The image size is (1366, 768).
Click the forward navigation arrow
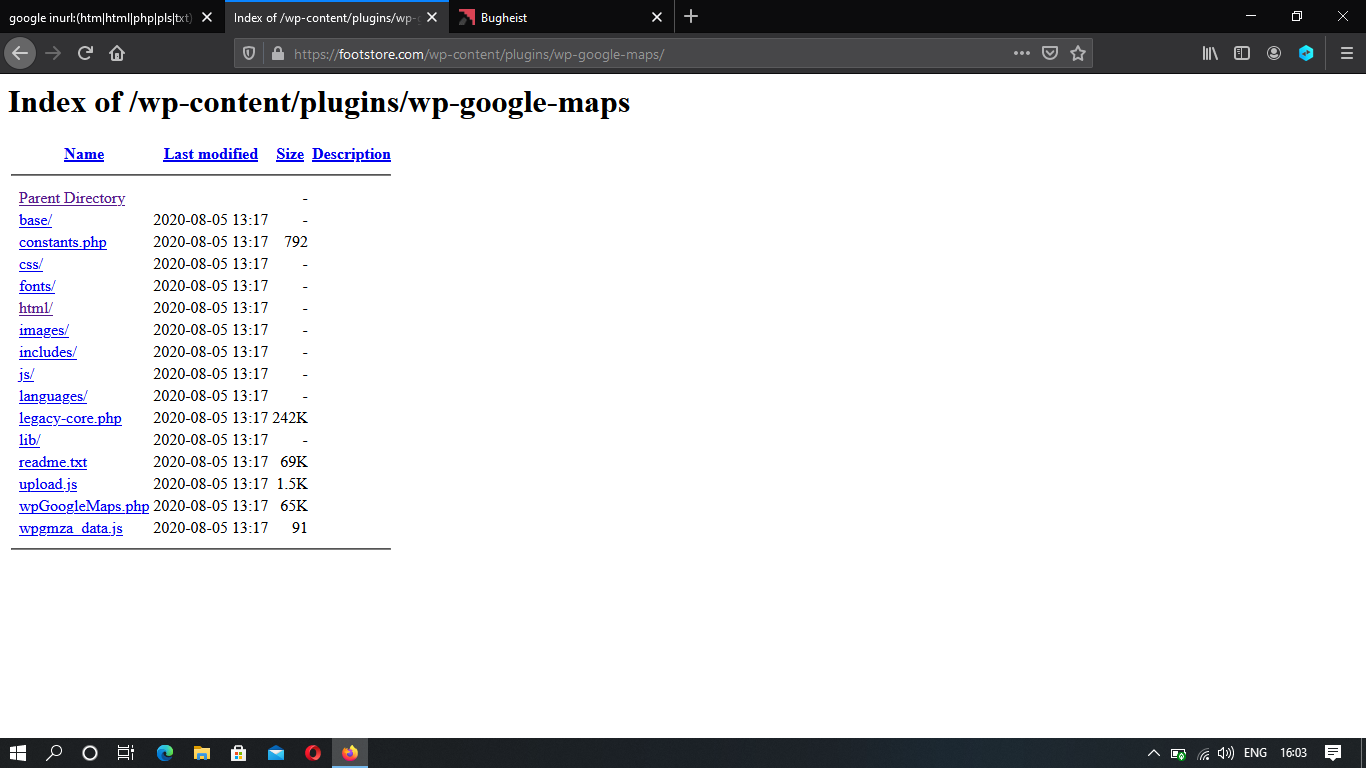click(53, 53)
